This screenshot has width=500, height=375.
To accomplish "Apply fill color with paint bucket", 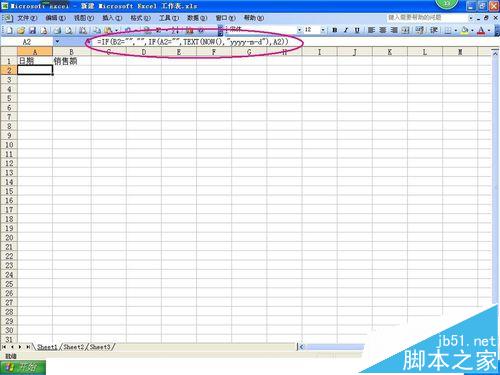I will (465, 30).
